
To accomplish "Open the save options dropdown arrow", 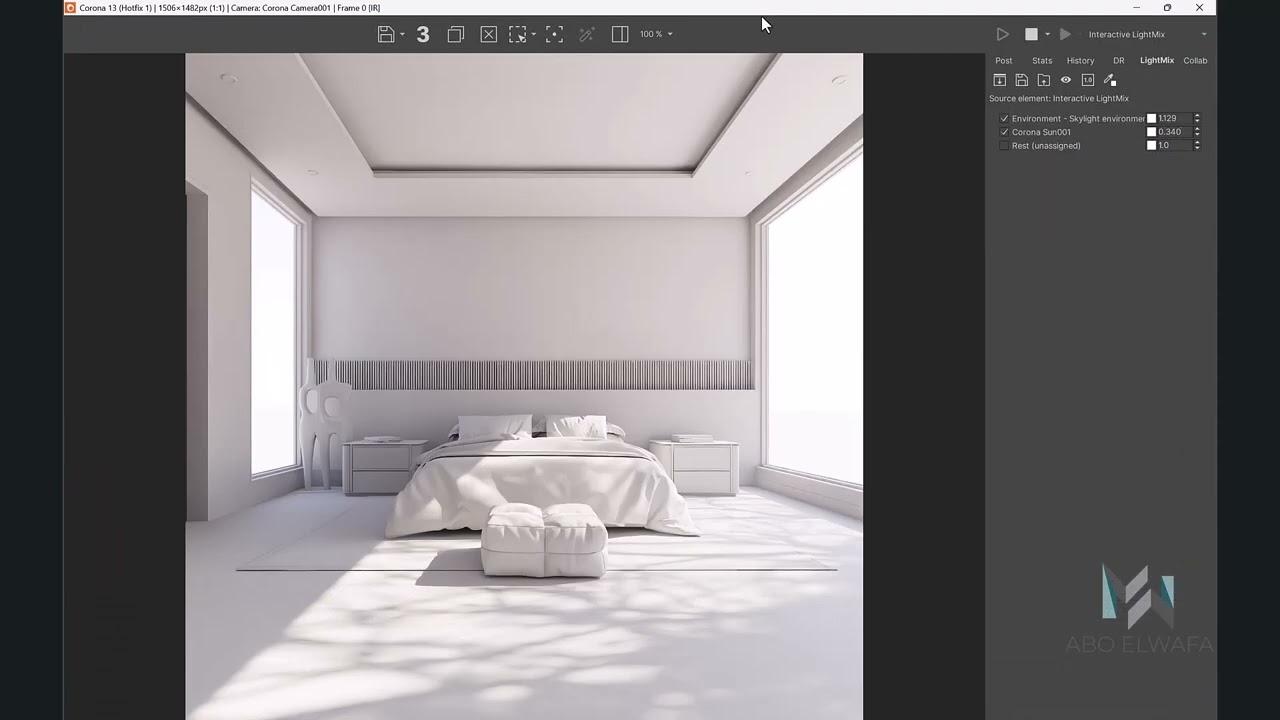I will coord(402,35).
